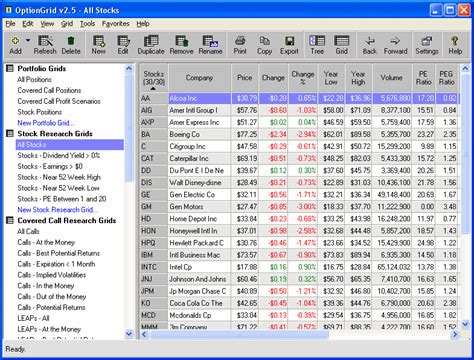Click the Portfolio Grids section icon
The height and width of the screenshot is (360, 474).
click(10, 69)
